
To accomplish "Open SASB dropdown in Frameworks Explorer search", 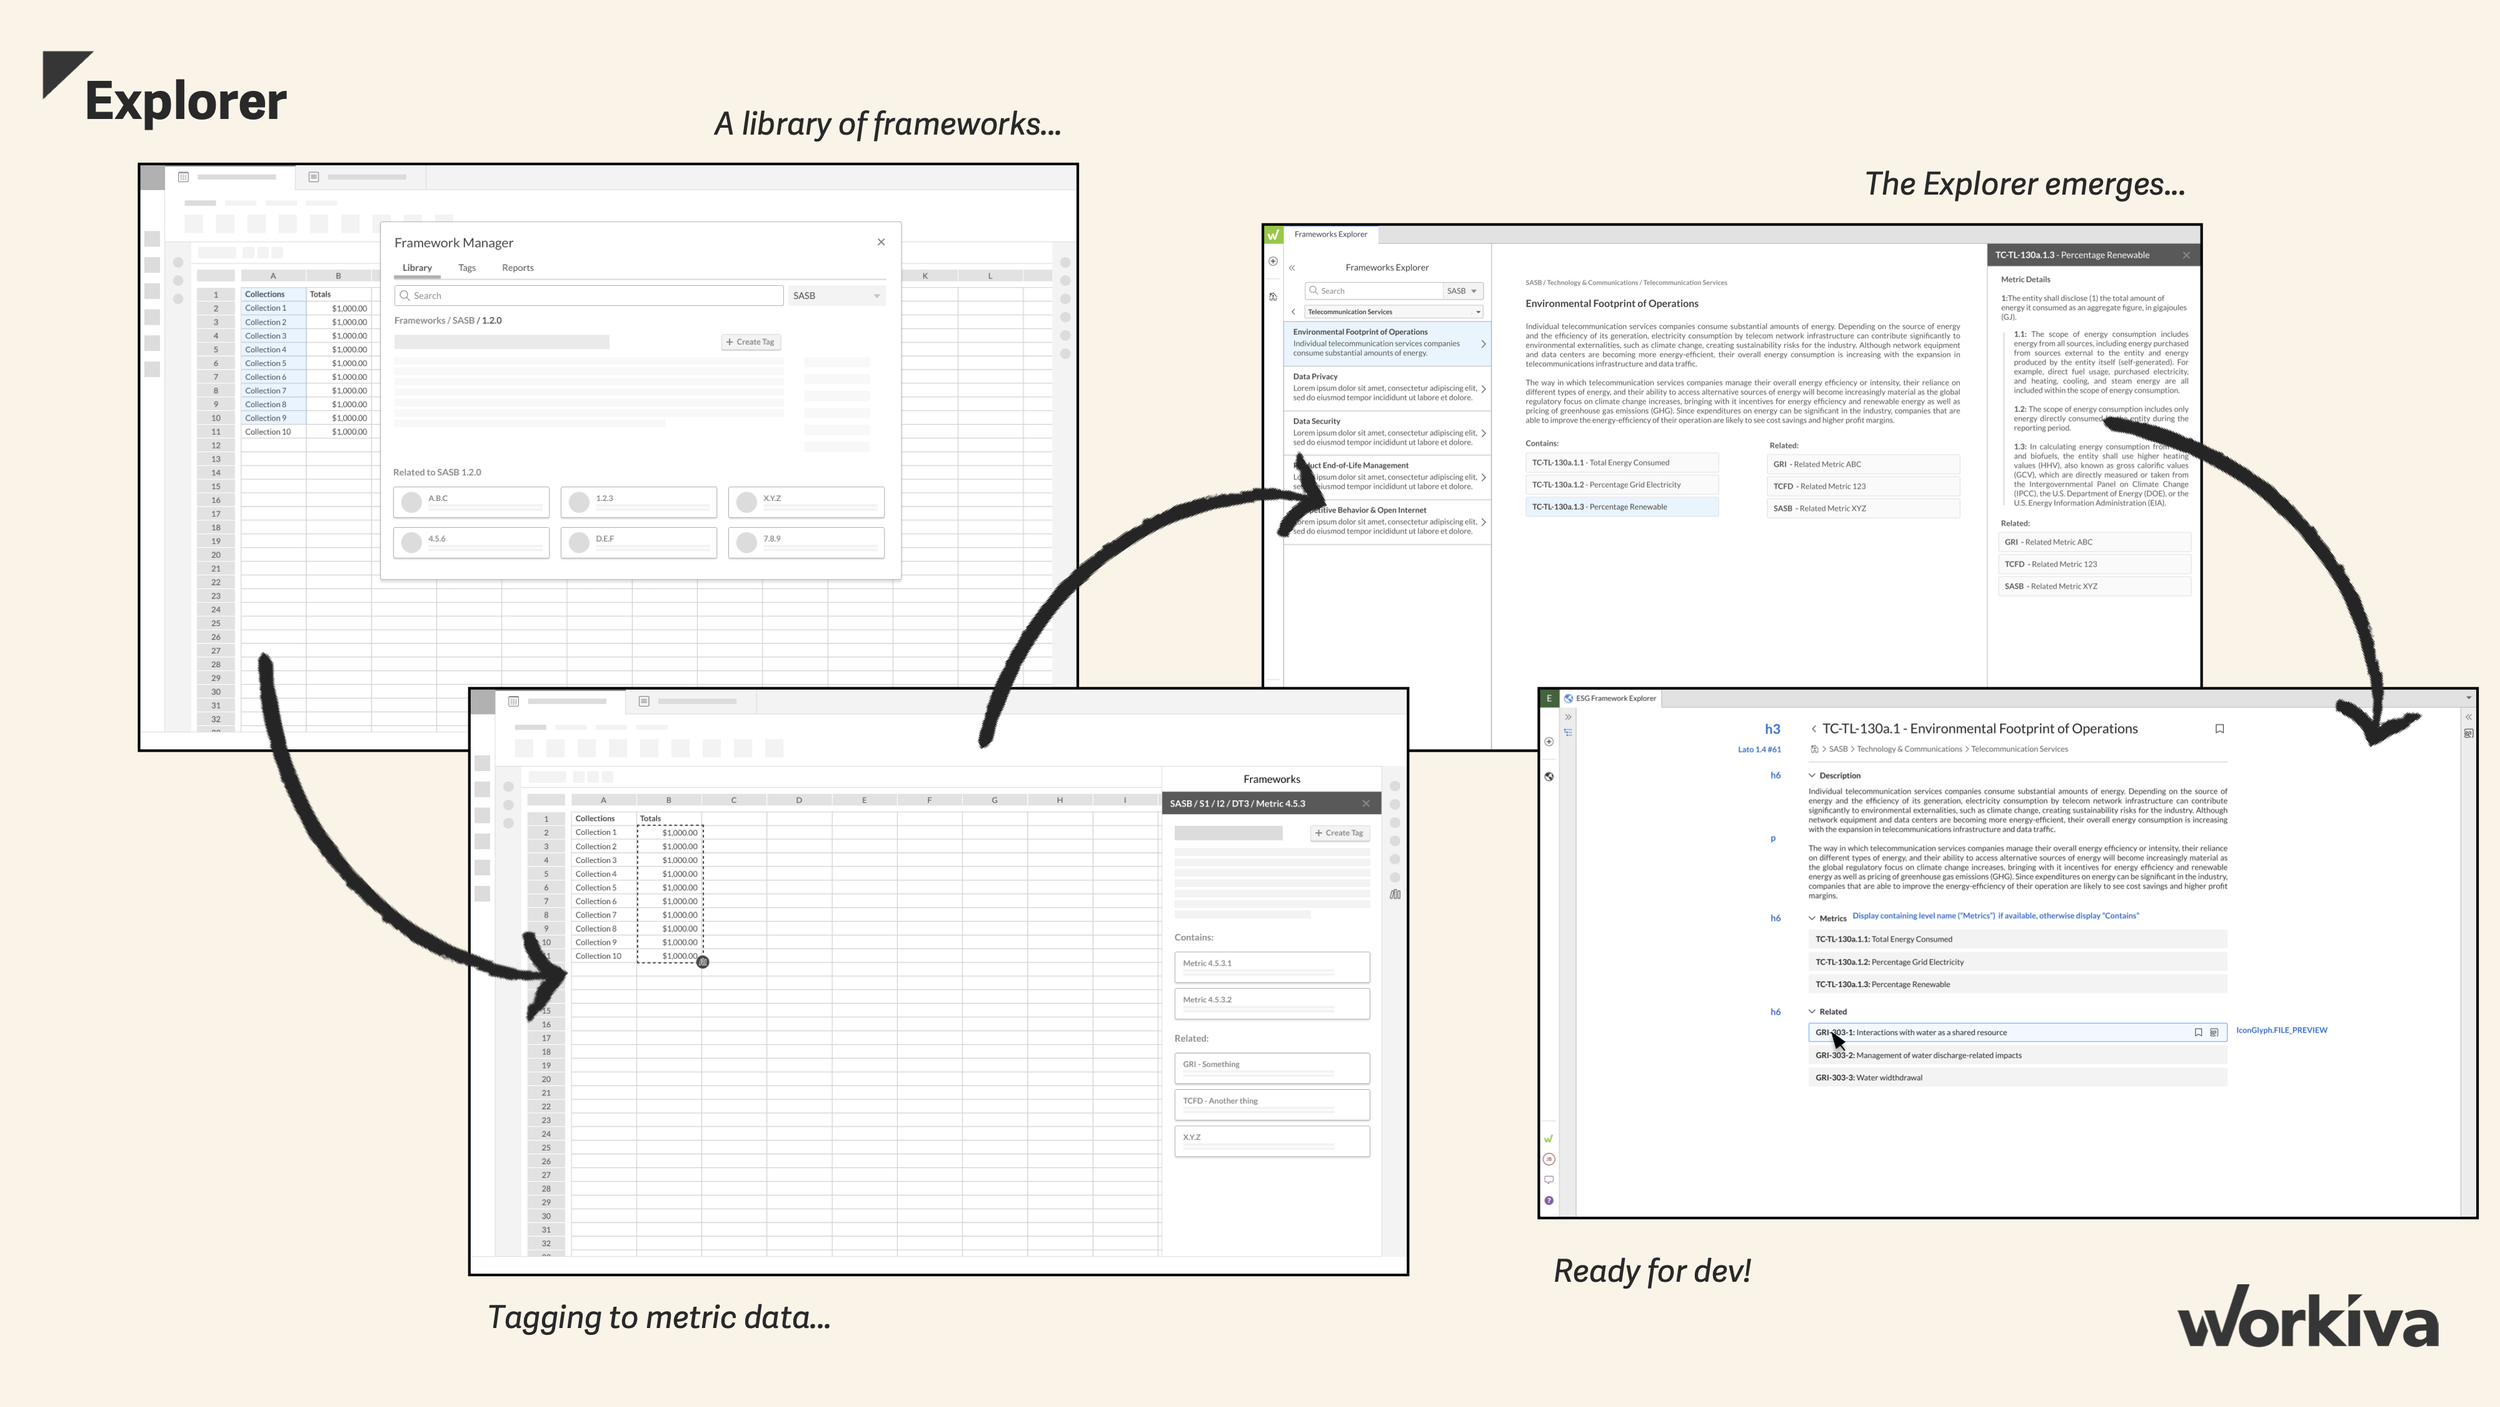I will pos(1463,291).
